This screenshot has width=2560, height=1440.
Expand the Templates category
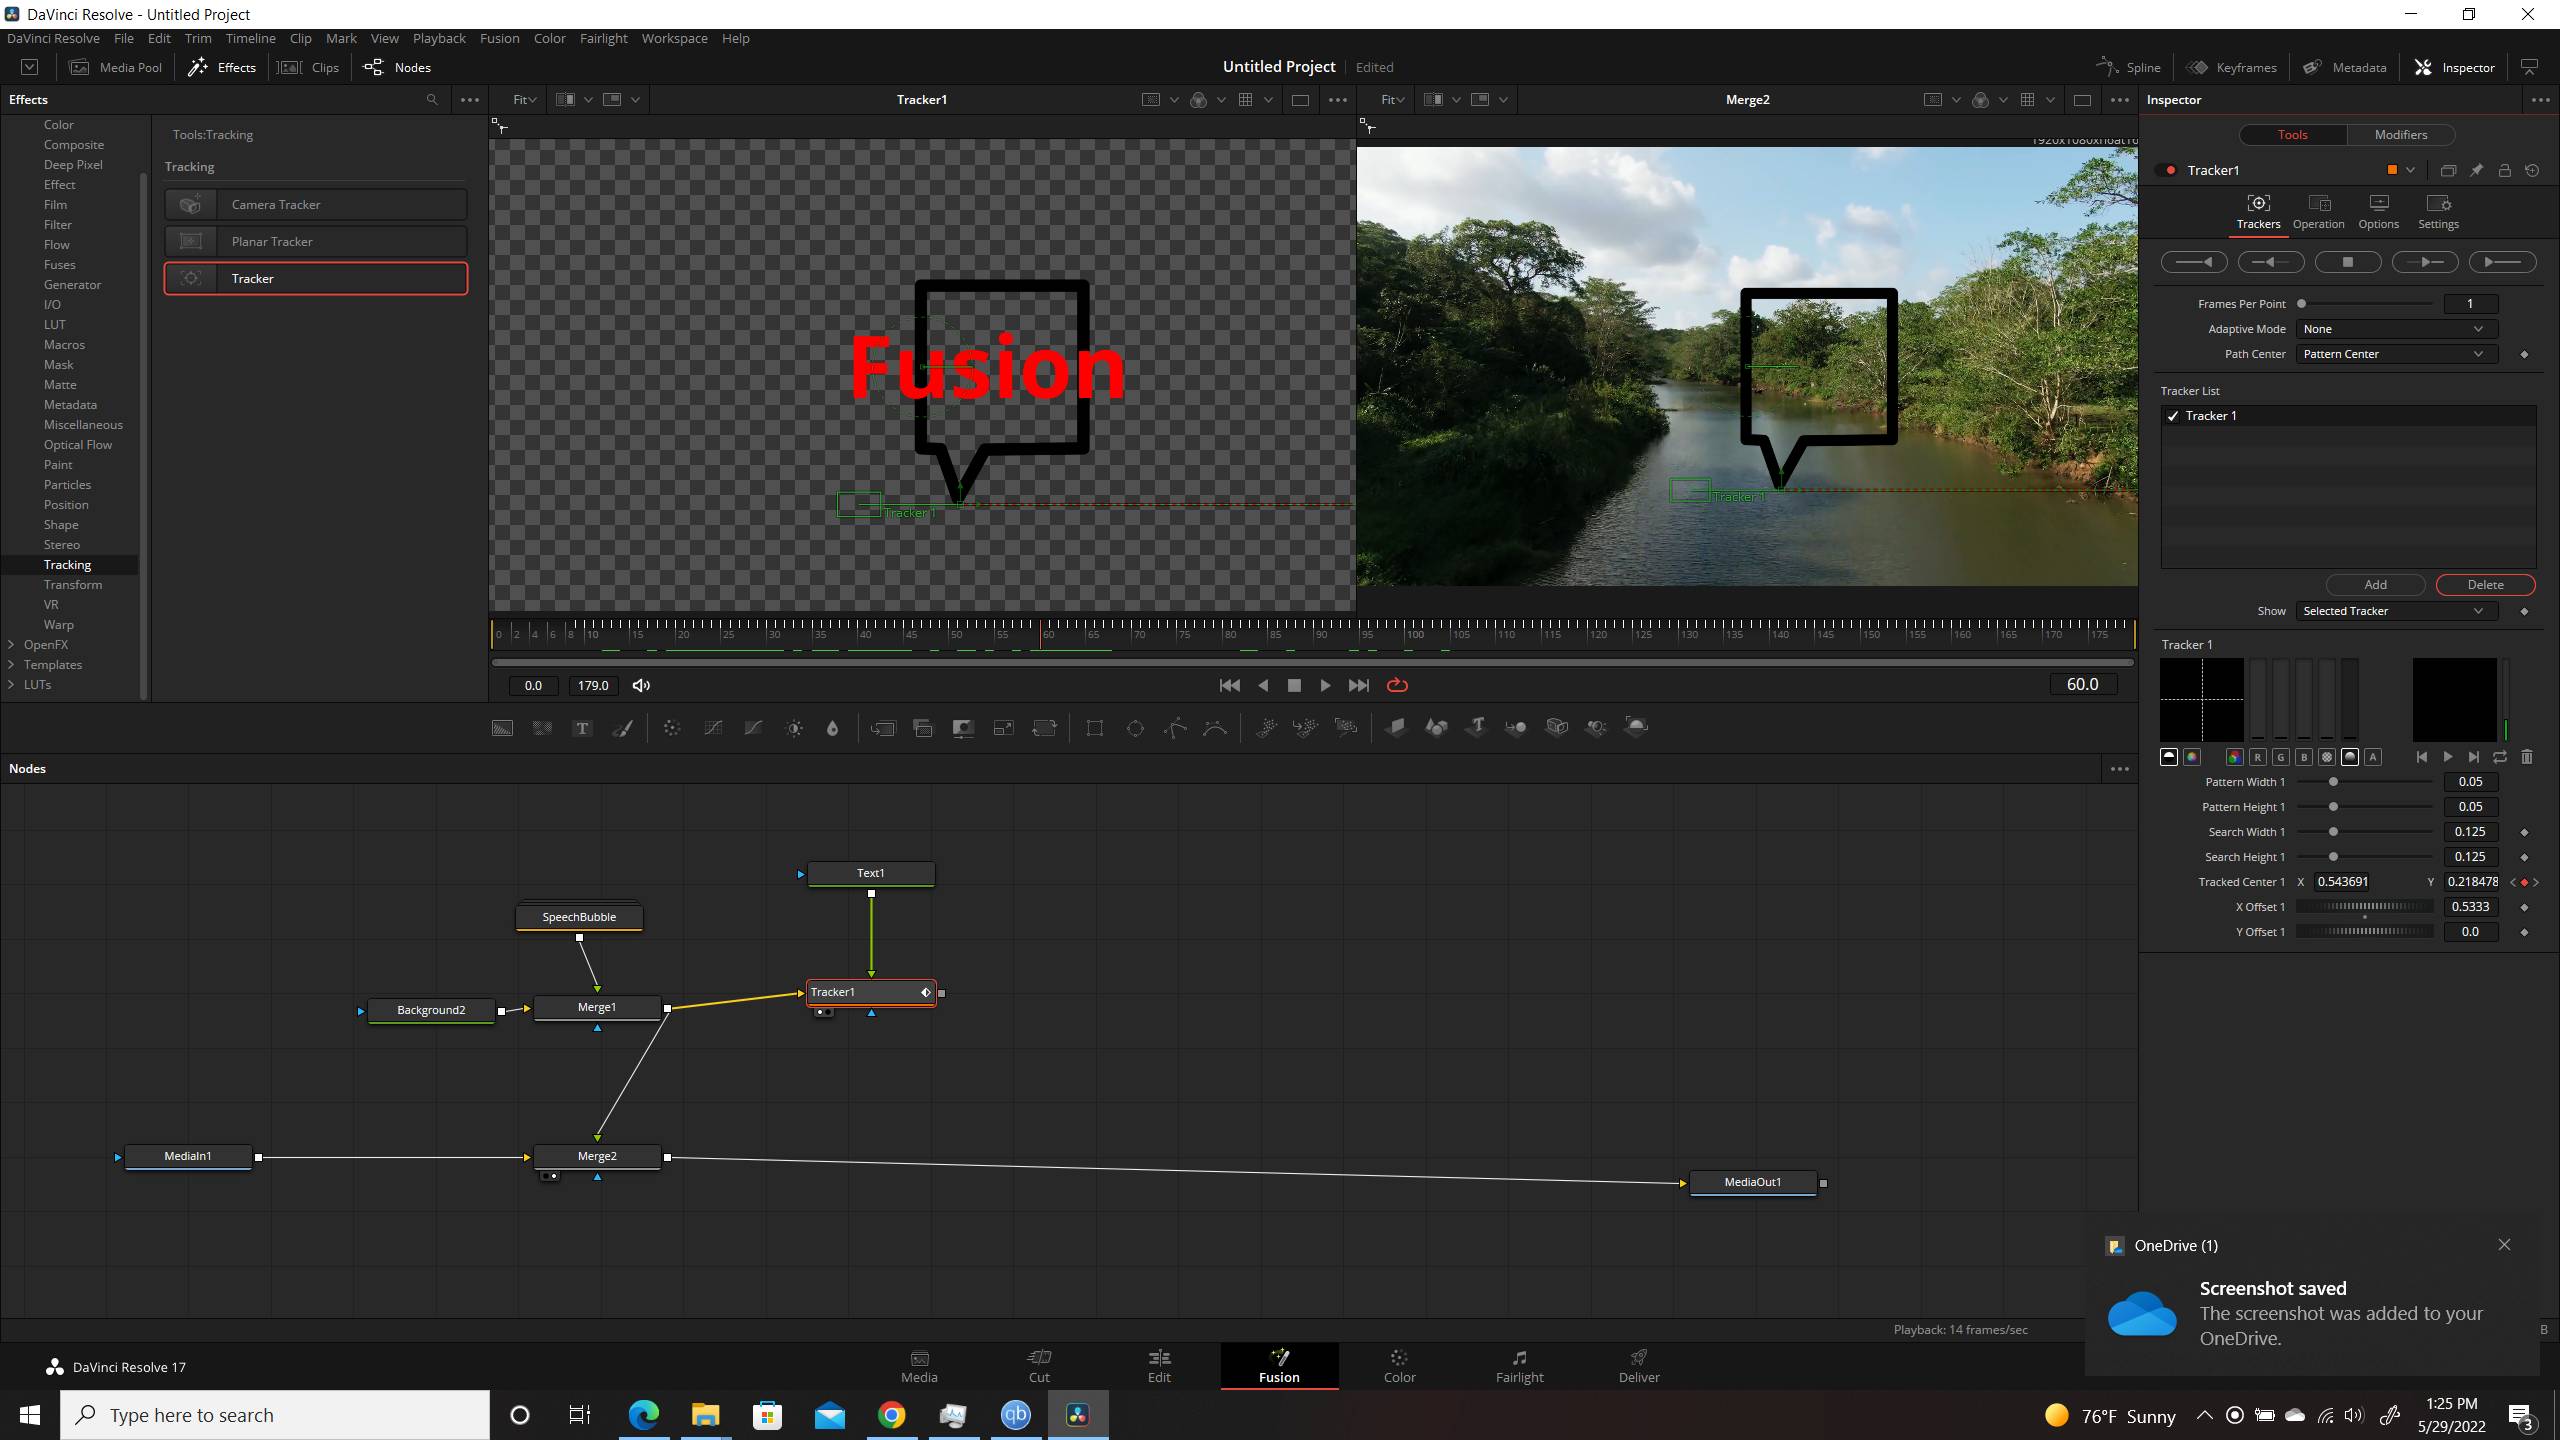(11, 665)
